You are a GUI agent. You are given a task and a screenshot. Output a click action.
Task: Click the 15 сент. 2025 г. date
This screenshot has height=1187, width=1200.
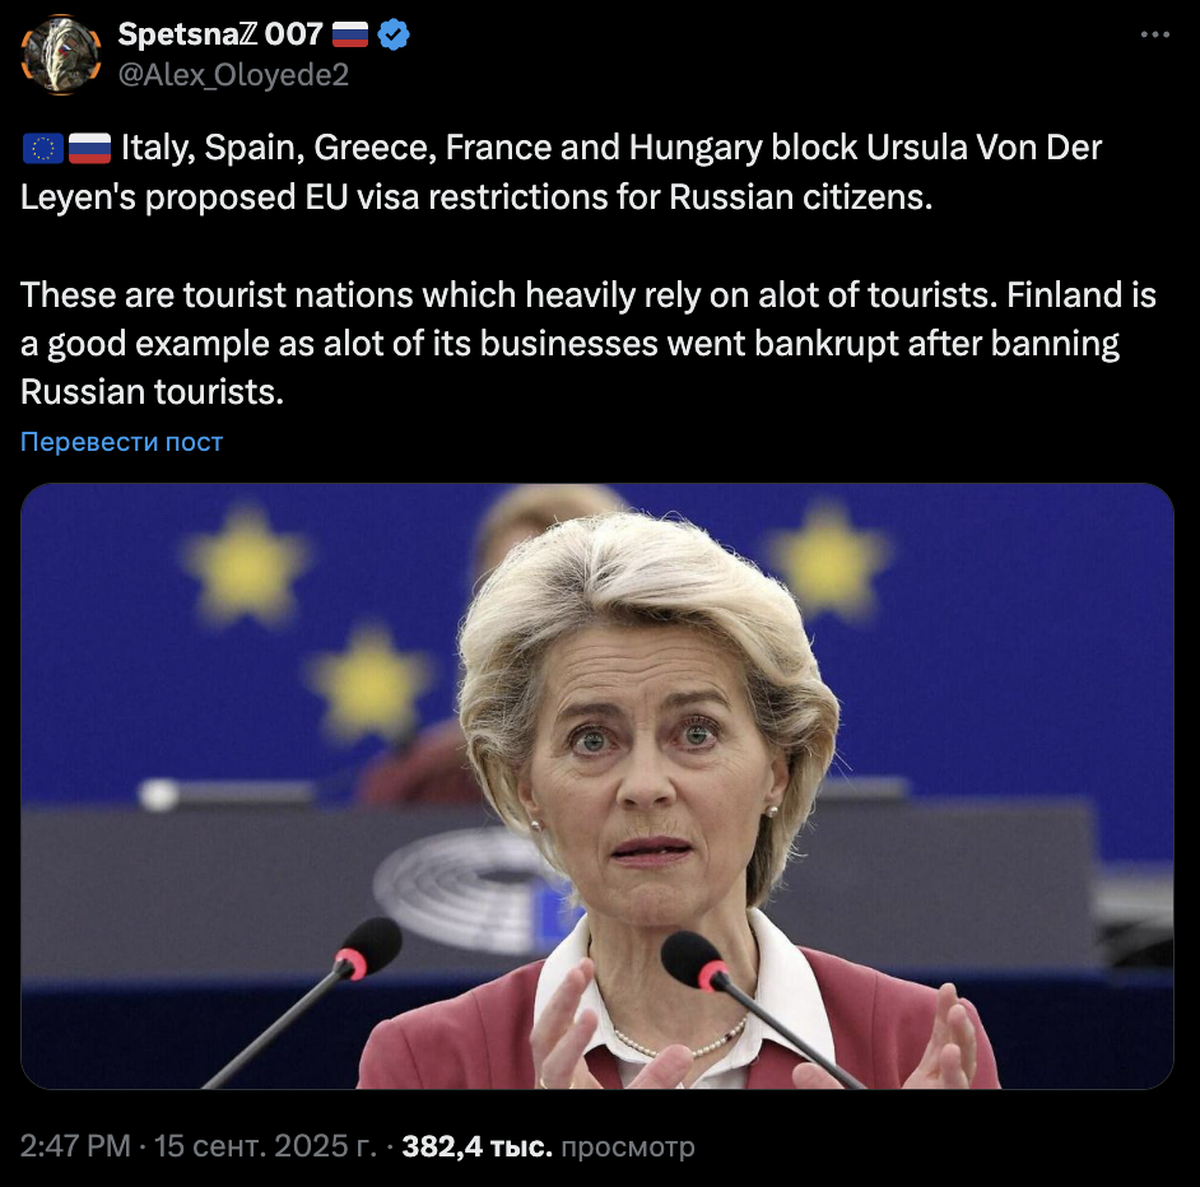click(265, 1146)
